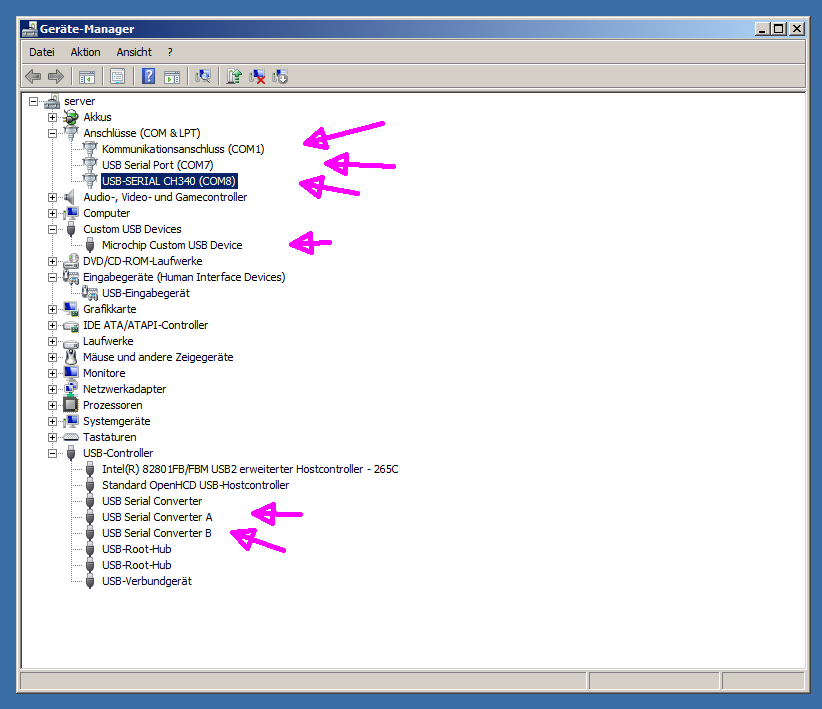Image resolution: width=822 pixels, height=709 pixels.
Task: Select Microchip Custom USB Device
Action: tap(172, 245)
